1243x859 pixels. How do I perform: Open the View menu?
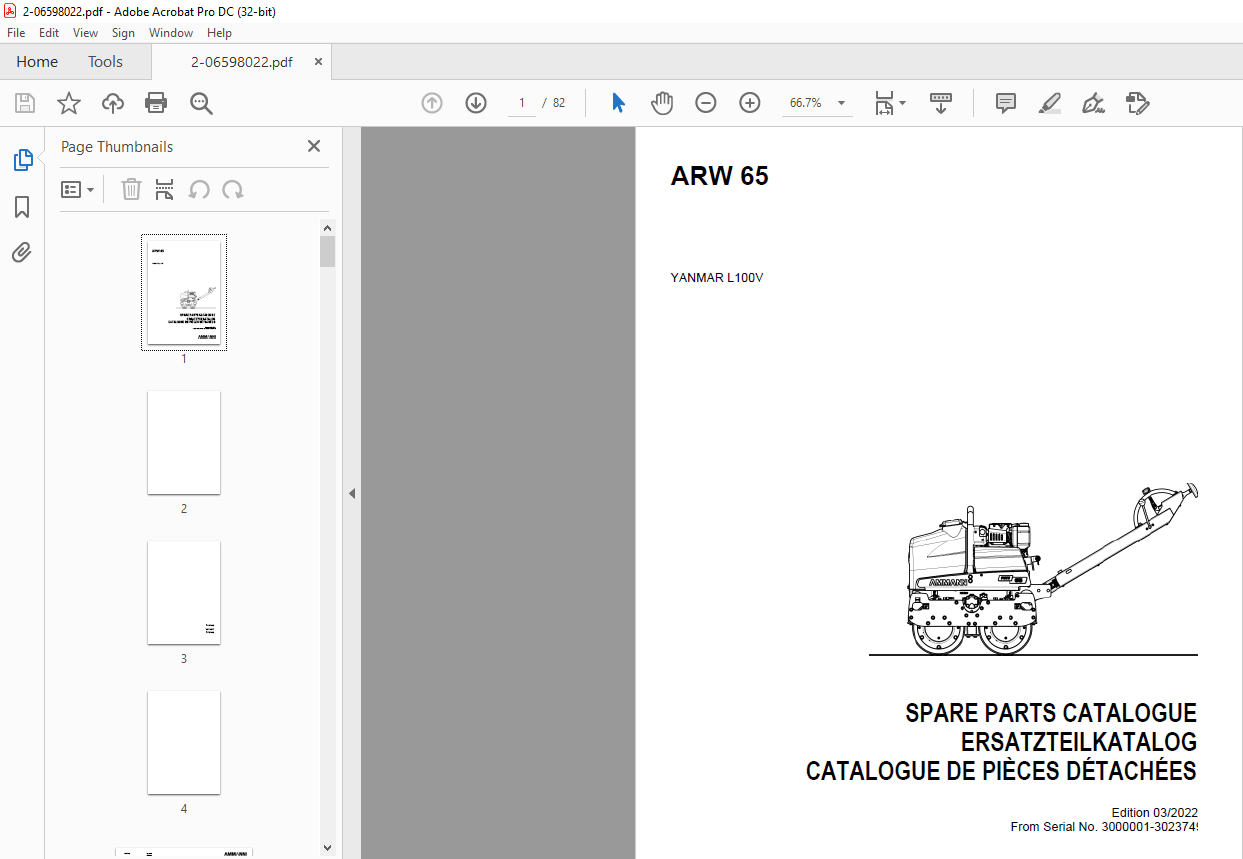point(86,33)
